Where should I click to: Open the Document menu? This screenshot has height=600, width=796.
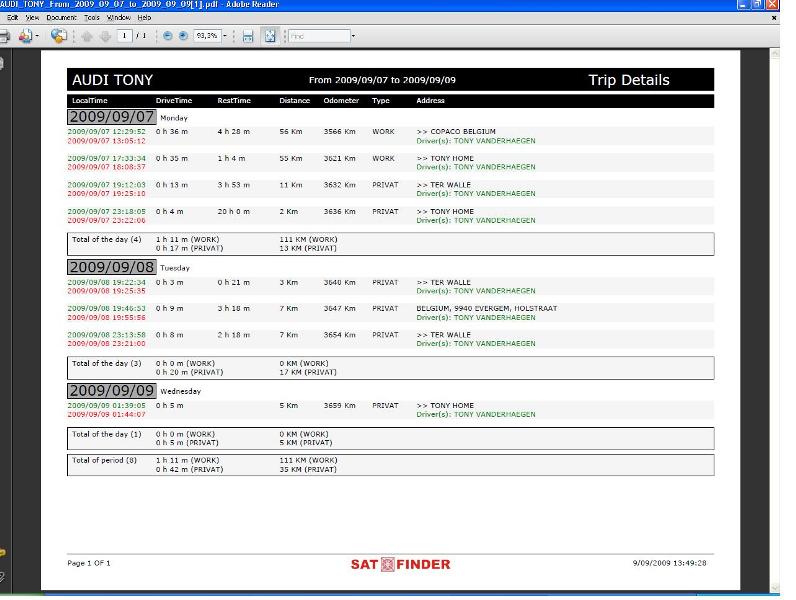62,18
